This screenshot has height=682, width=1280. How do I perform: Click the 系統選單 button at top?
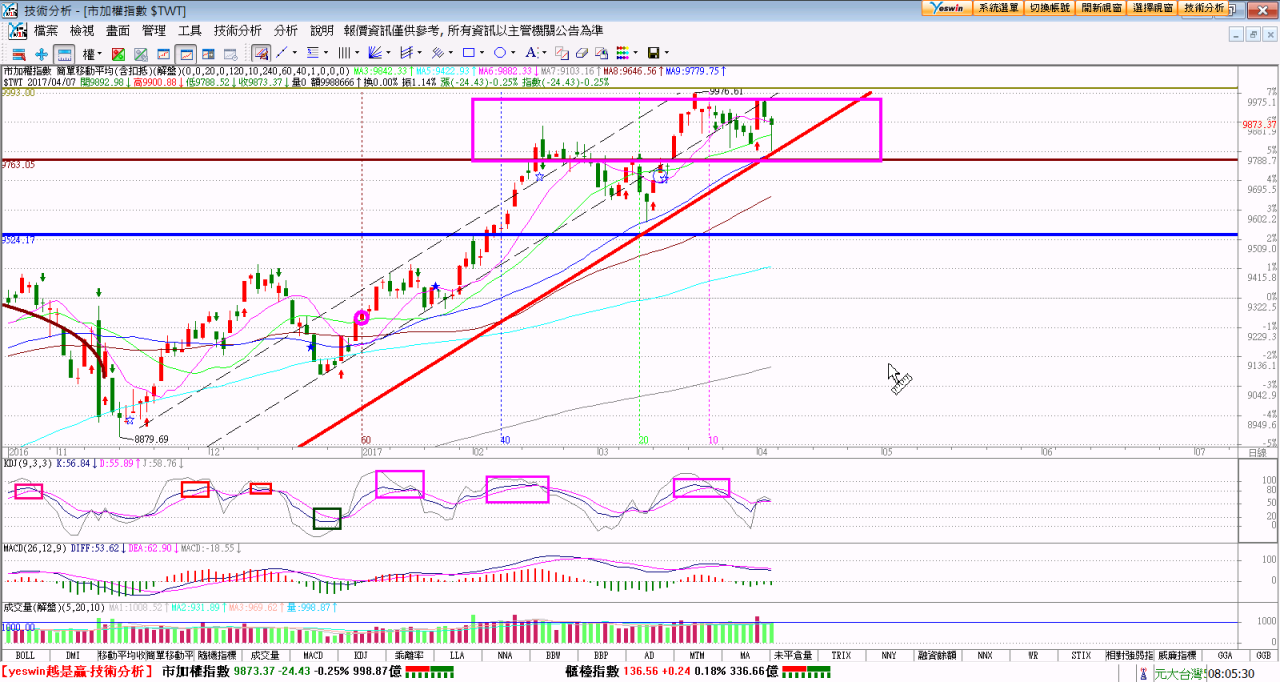[998, 7]
